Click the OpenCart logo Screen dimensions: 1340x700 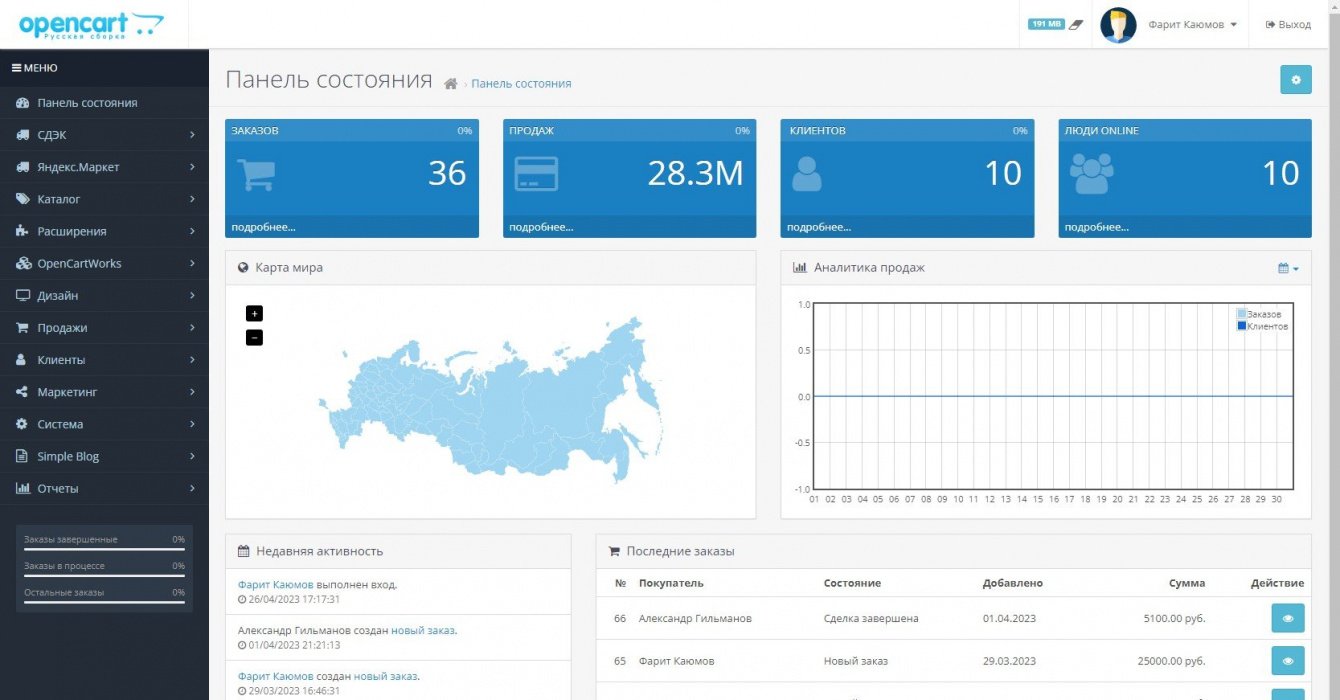(x=90, y=24)
